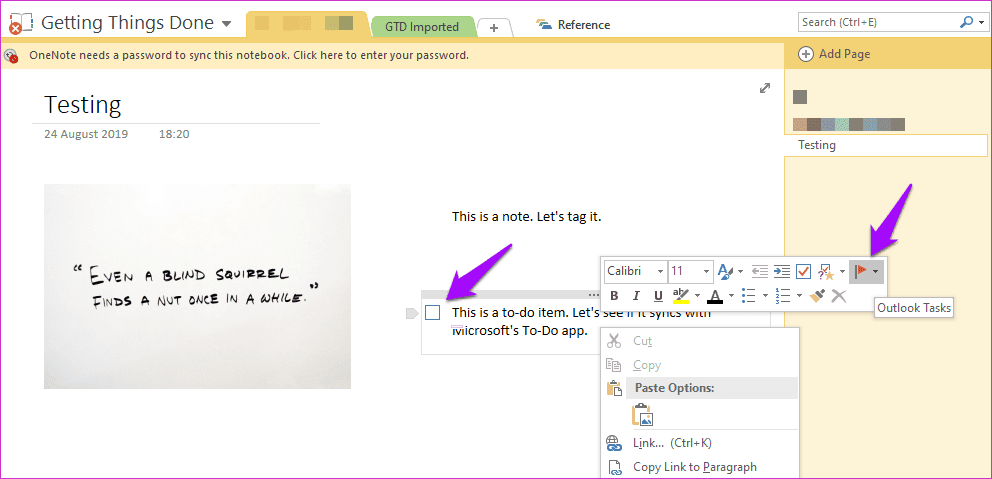The width and height of the screenshot is (992, 479).
Task: Click the note container's top handle bar
Action: [x=511, y=294]
